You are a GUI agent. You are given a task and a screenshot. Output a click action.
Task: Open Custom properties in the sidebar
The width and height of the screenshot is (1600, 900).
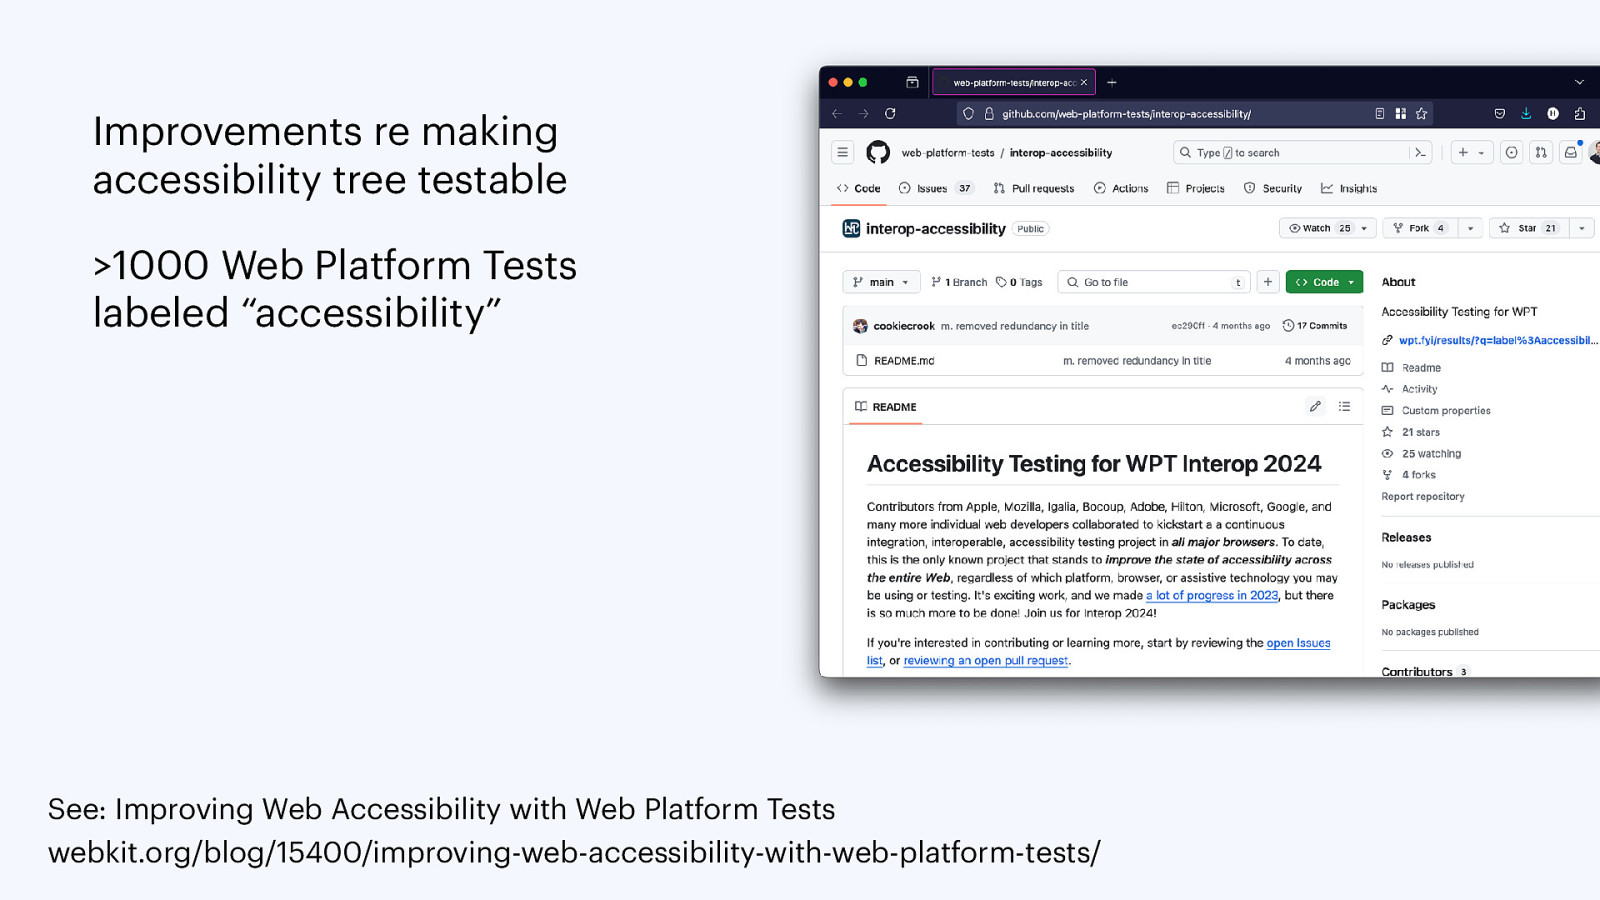(x=1446, y=411)
